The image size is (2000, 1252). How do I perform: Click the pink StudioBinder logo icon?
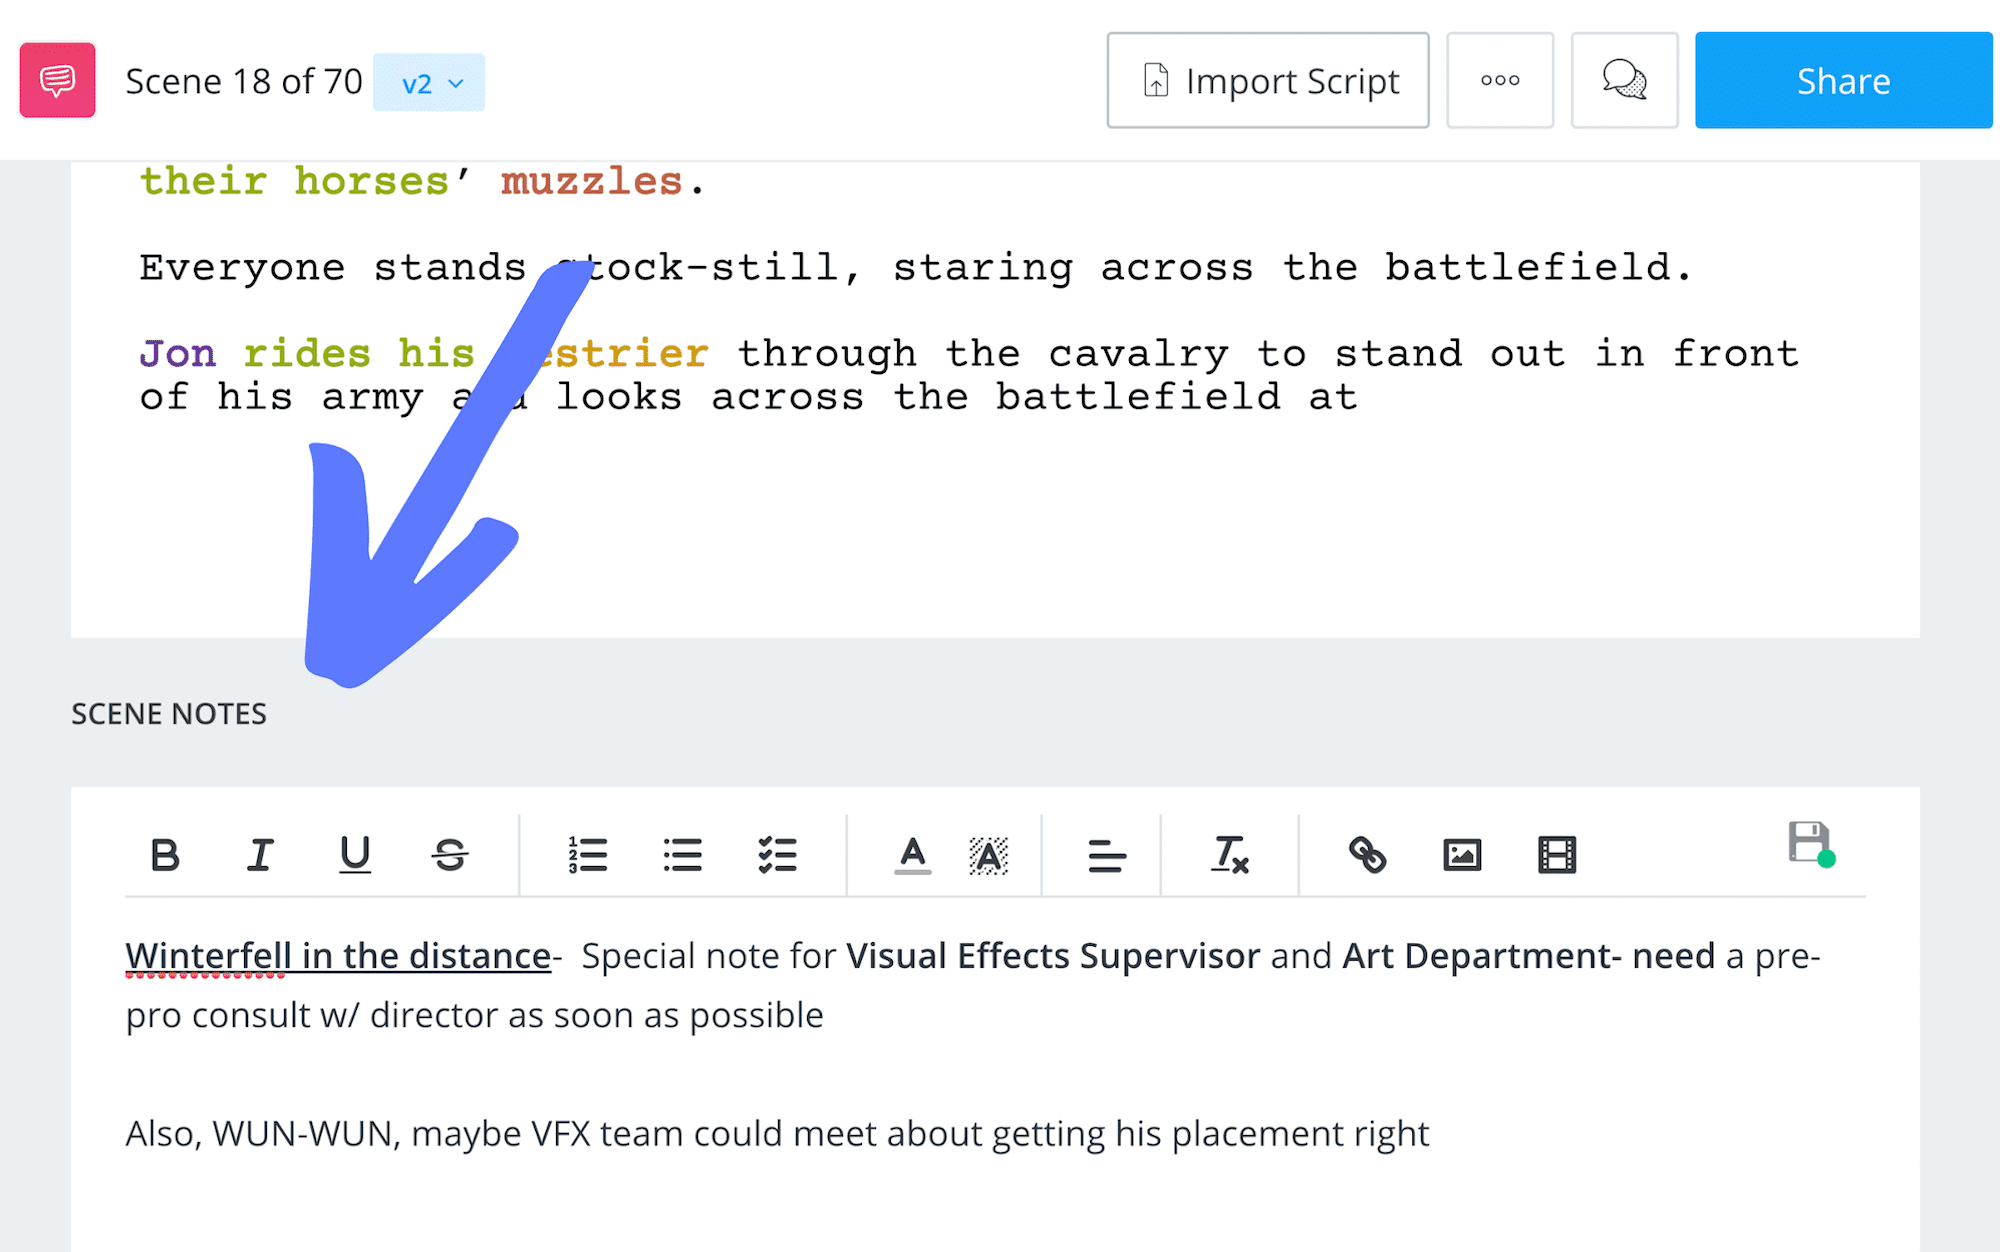pos(57,80)
